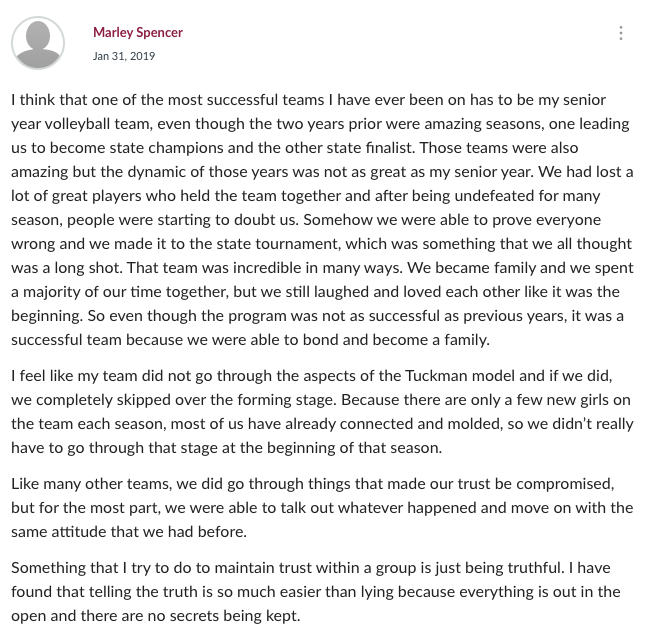This screenshot has width=647, height=635.
Task: Click the paragraph about trust being compromised
Action: tap(322, 507)
